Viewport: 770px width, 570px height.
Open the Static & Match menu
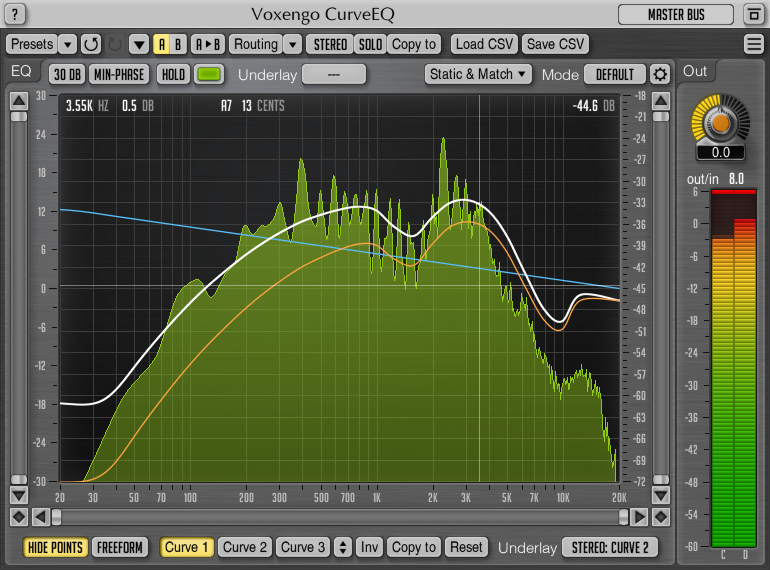(479, 74)
